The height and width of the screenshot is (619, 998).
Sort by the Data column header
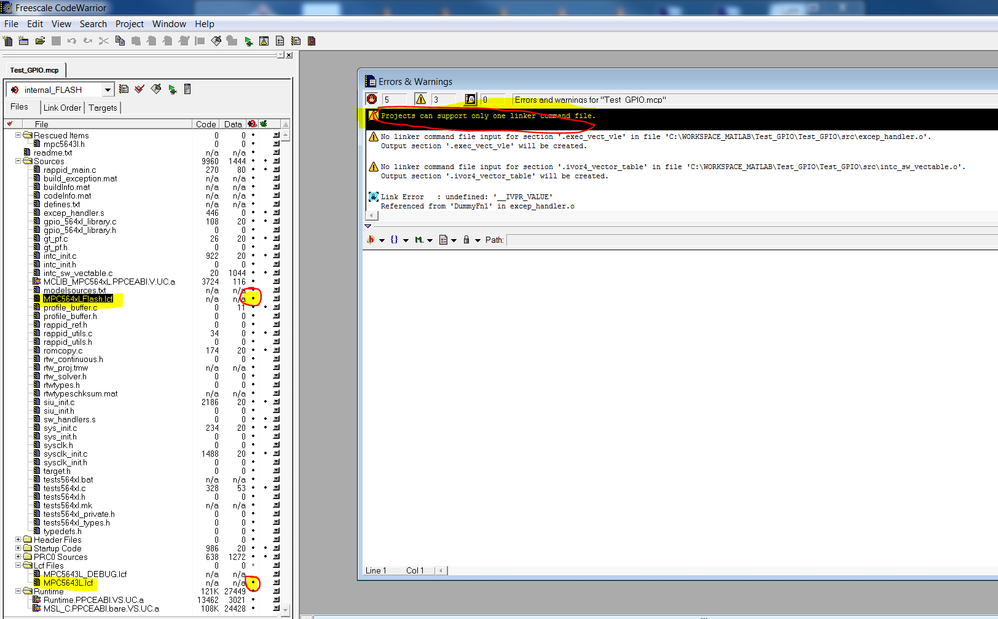(x=234, y=124)
